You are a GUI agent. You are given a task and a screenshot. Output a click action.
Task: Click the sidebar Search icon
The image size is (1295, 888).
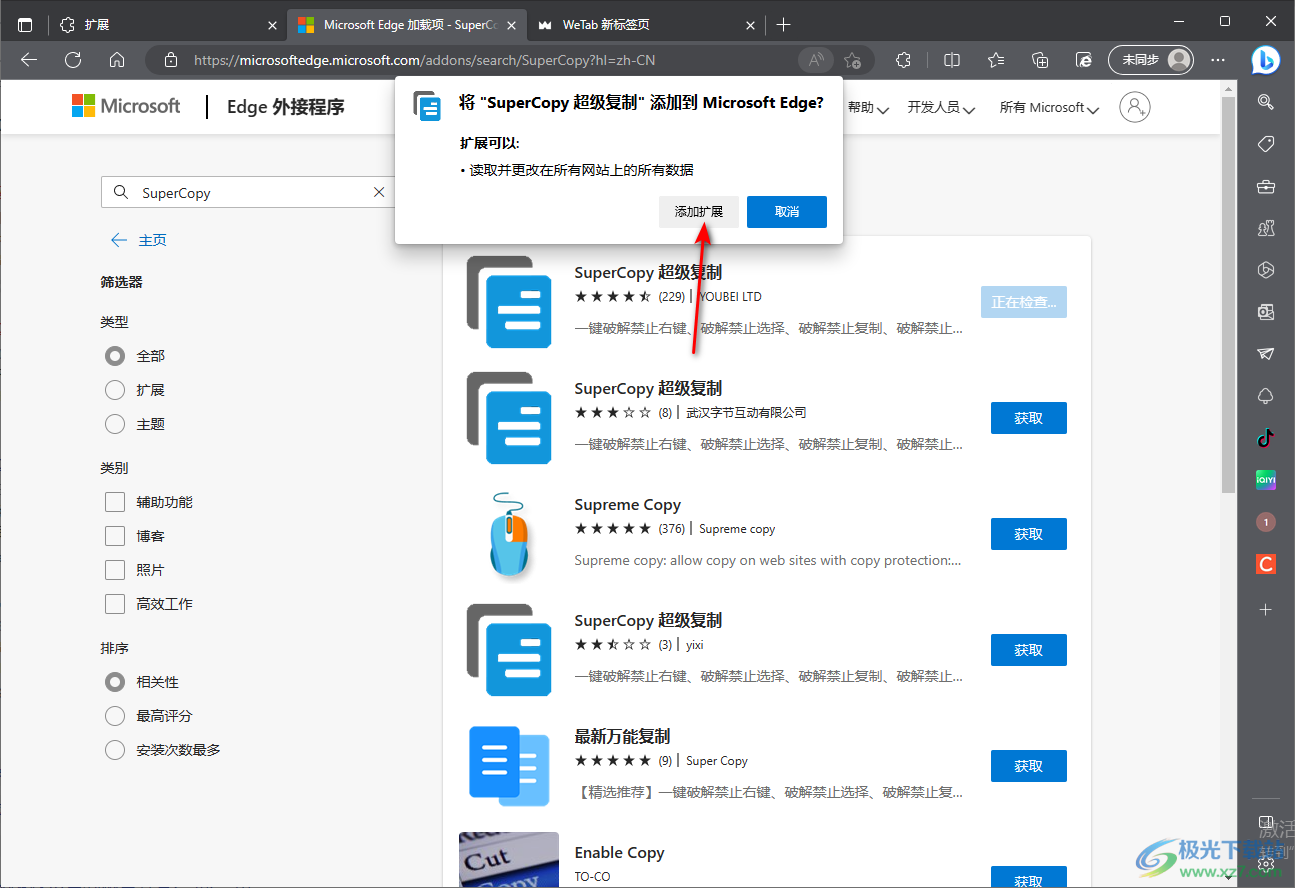(x=1266, y=101)
